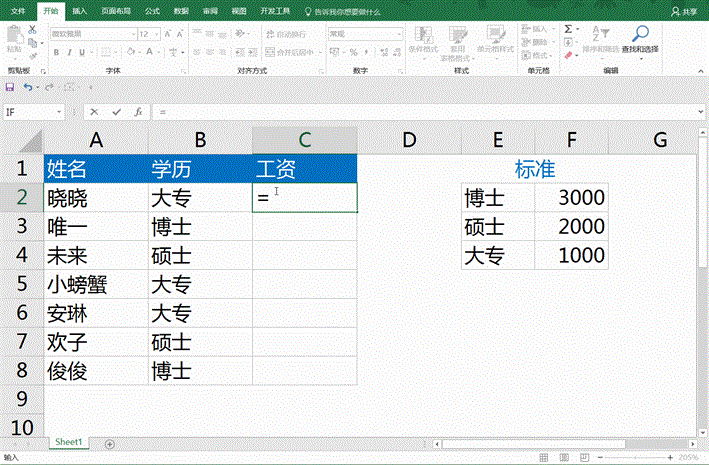
Task: Toggle Underline formatting
Action: pos(81,51)
